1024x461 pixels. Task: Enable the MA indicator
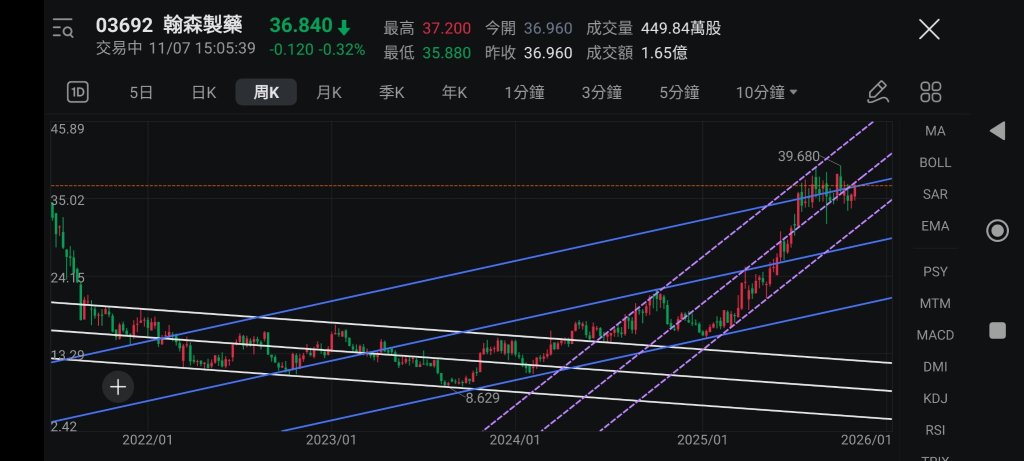[935, 131]
